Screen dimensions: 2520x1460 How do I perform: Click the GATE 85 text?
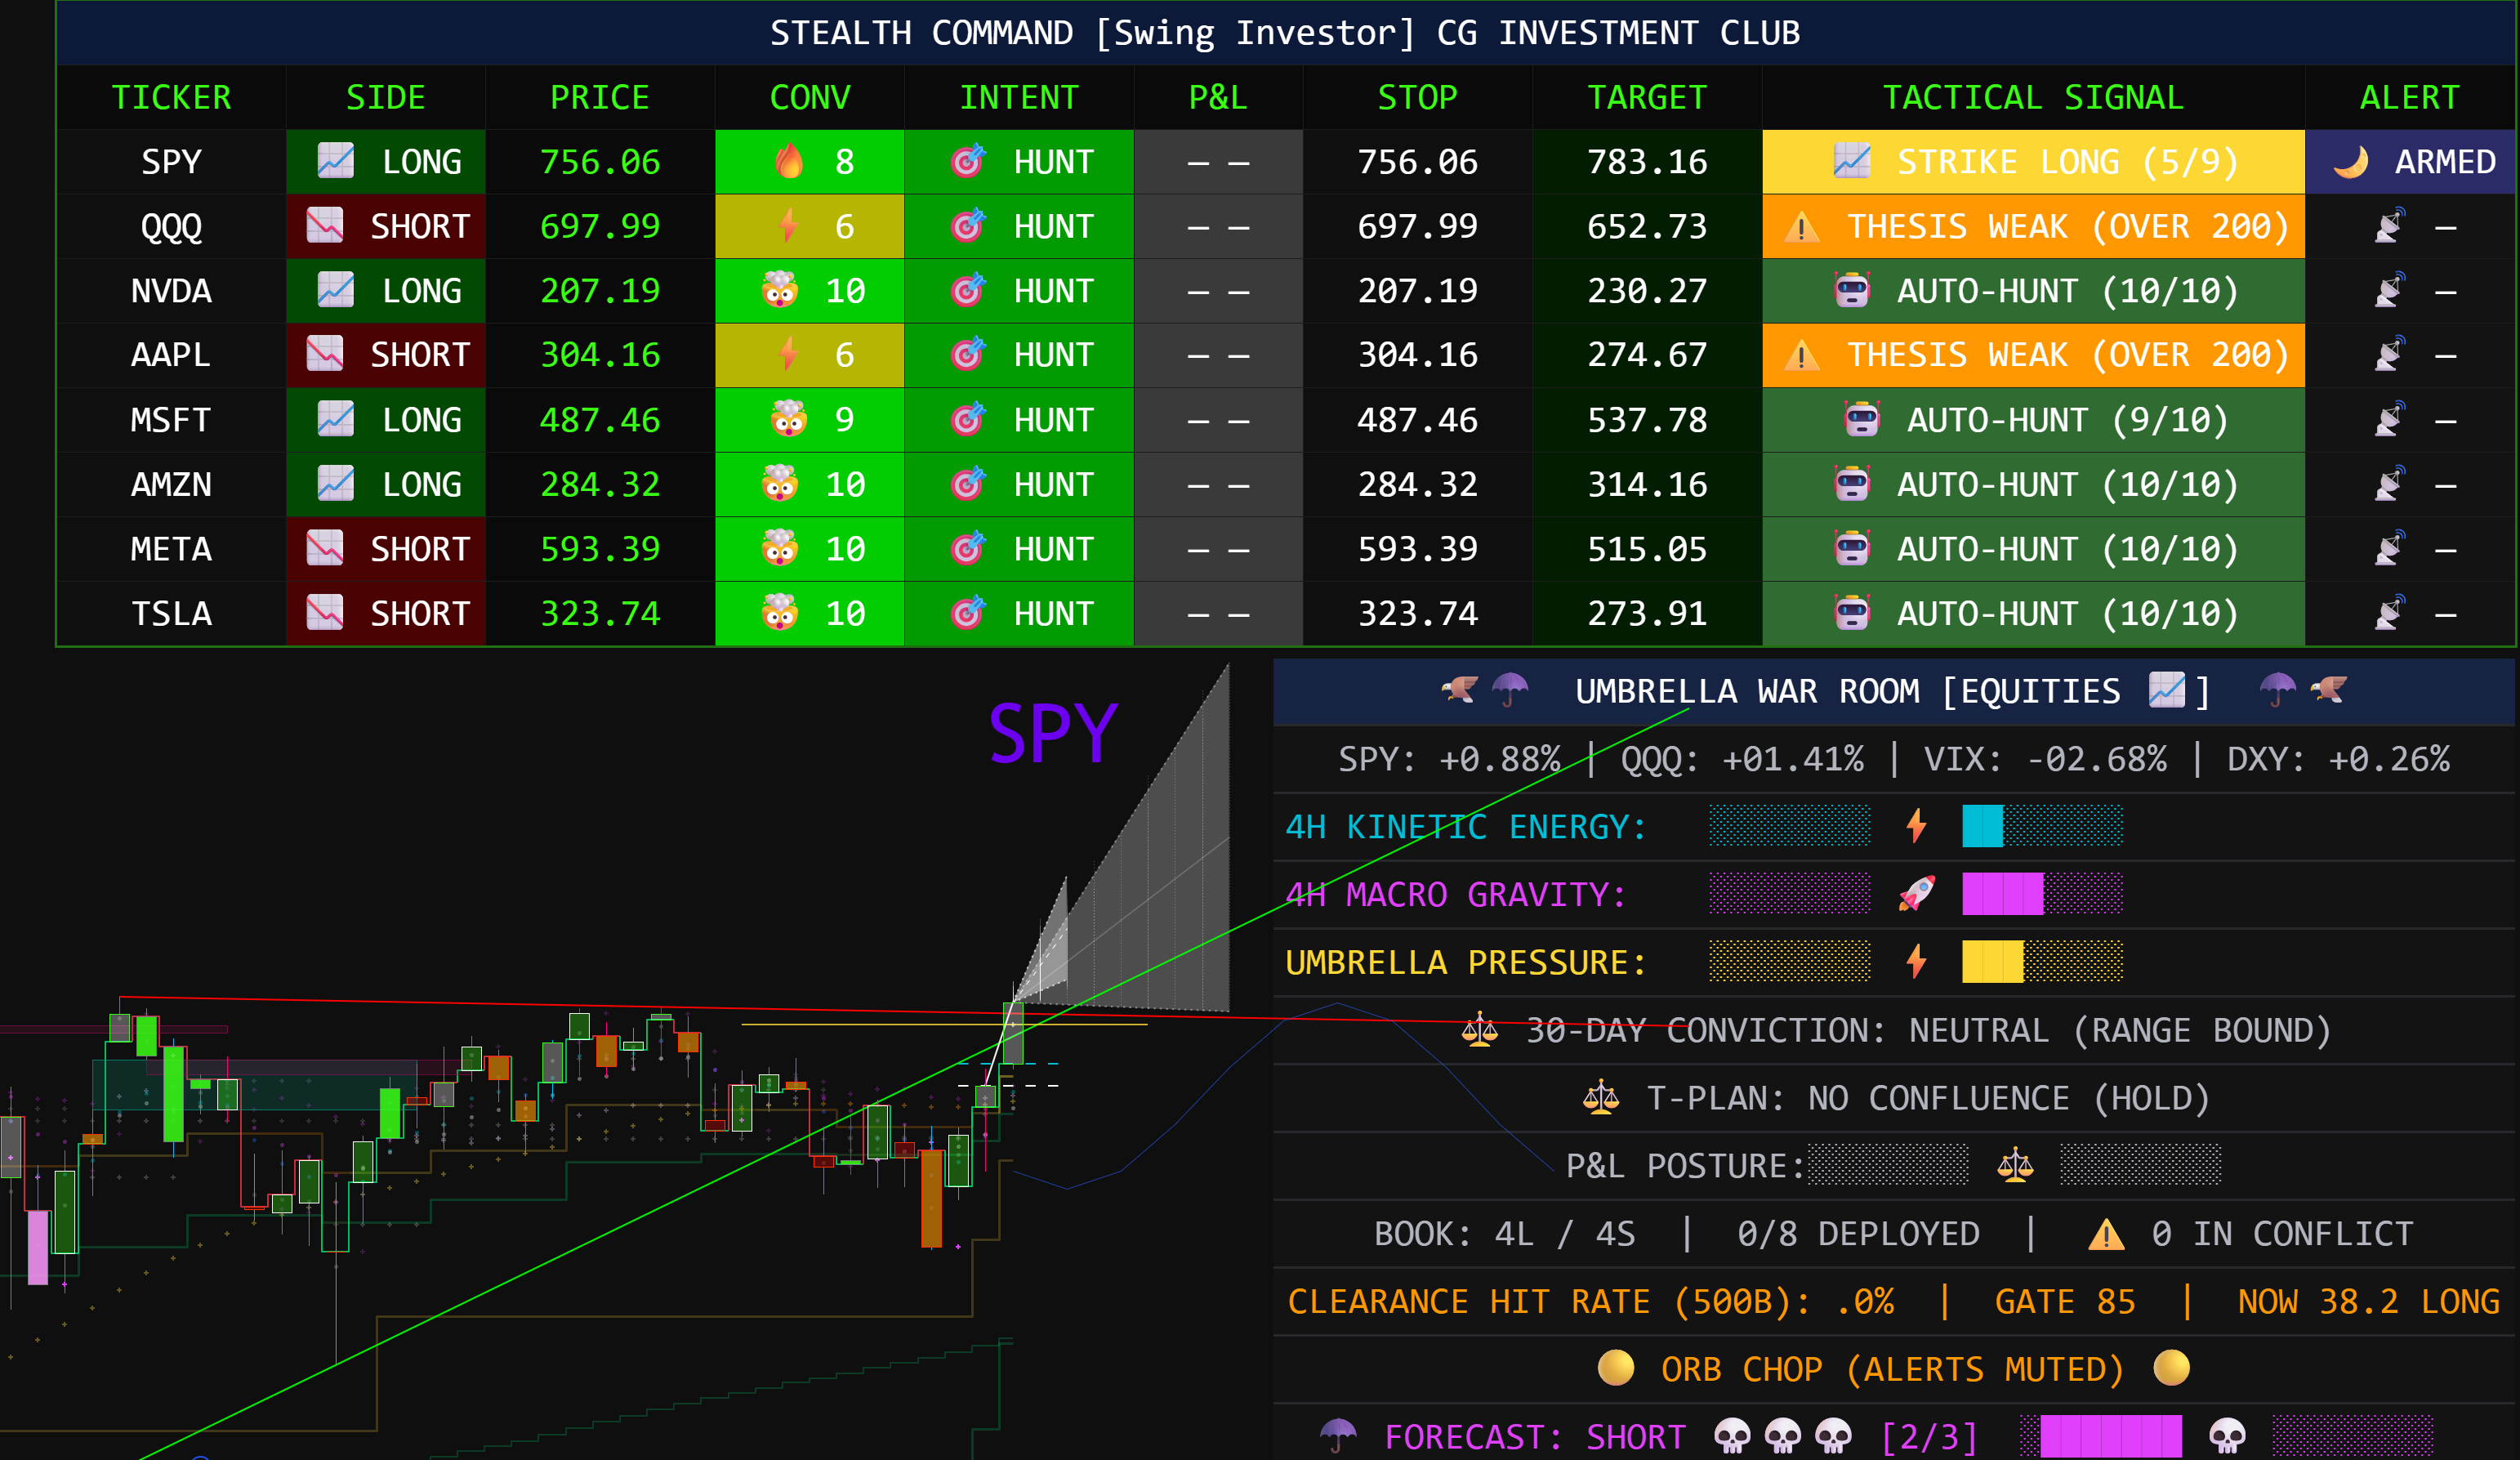(2065, 1301)
